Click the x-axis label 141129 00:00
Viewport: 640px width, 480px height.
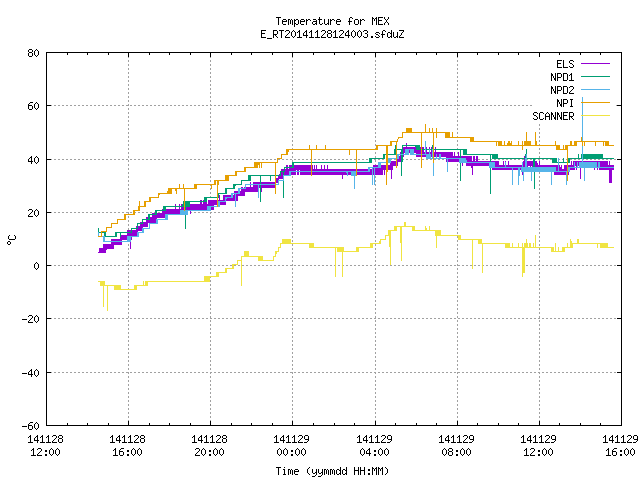tap(291, 446)
